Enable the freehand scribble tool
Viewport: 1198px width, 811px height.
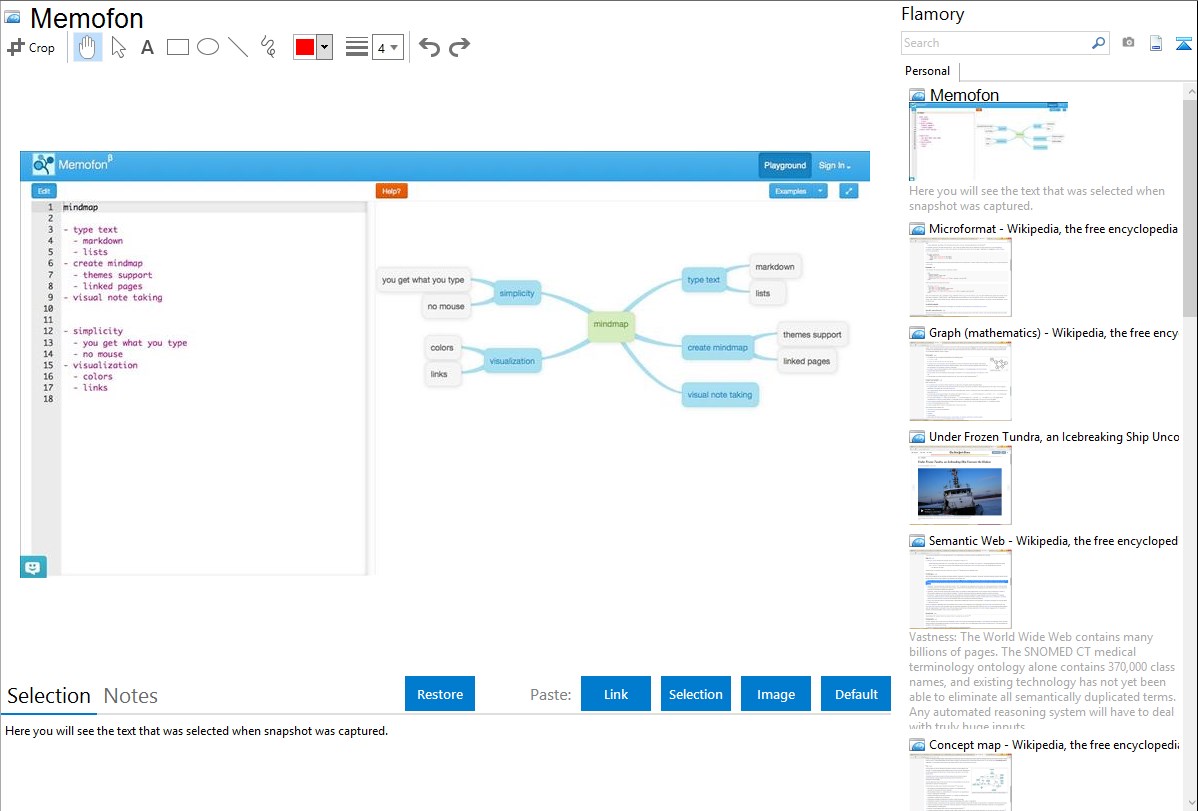268,47
